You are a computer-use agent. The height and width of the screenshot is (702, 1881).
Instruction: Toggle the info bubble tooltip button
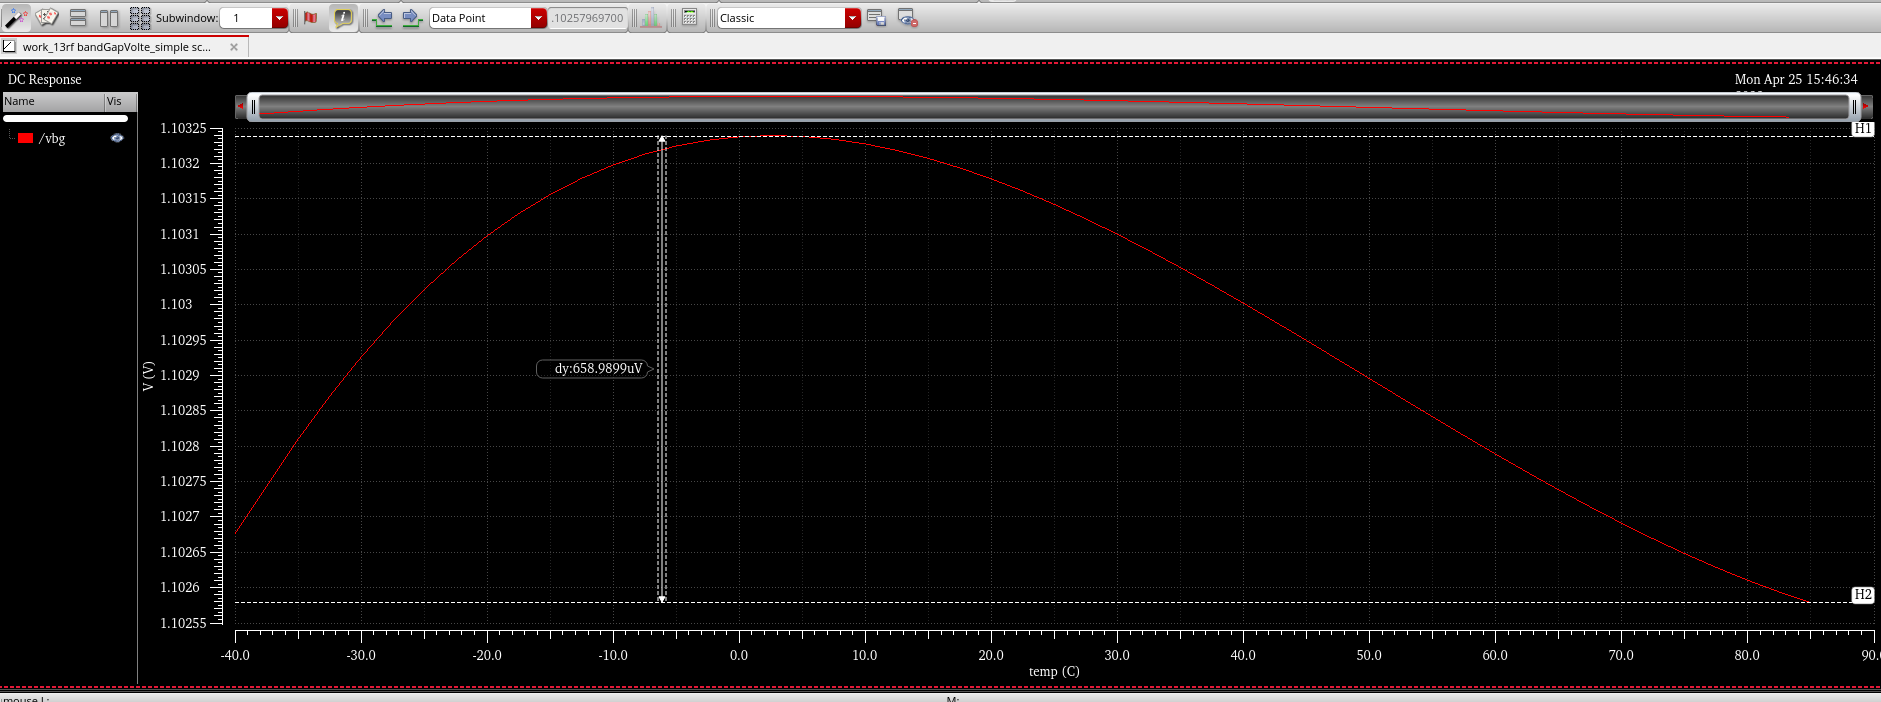tap(343, 17)
